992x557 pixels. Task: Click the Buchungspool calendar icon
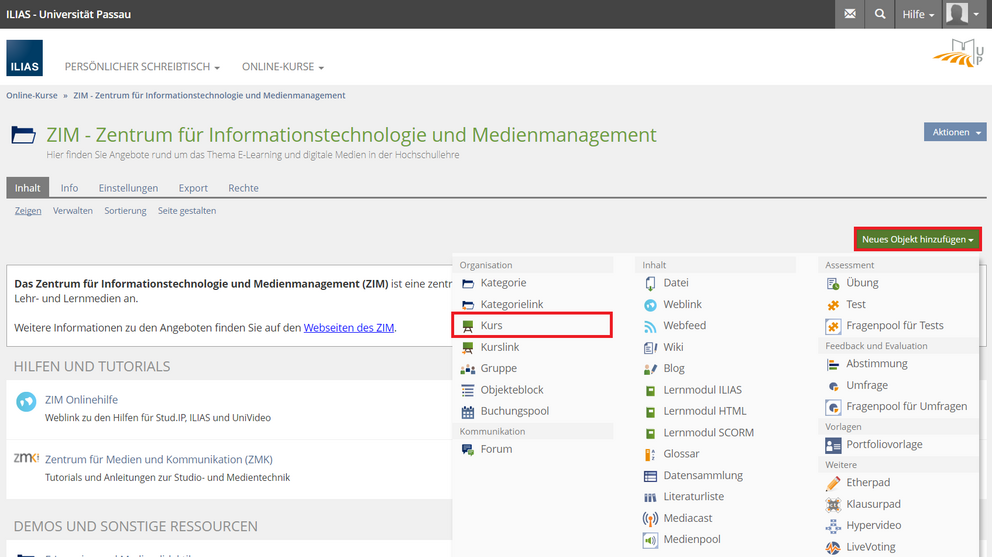[x=468, y=411]
